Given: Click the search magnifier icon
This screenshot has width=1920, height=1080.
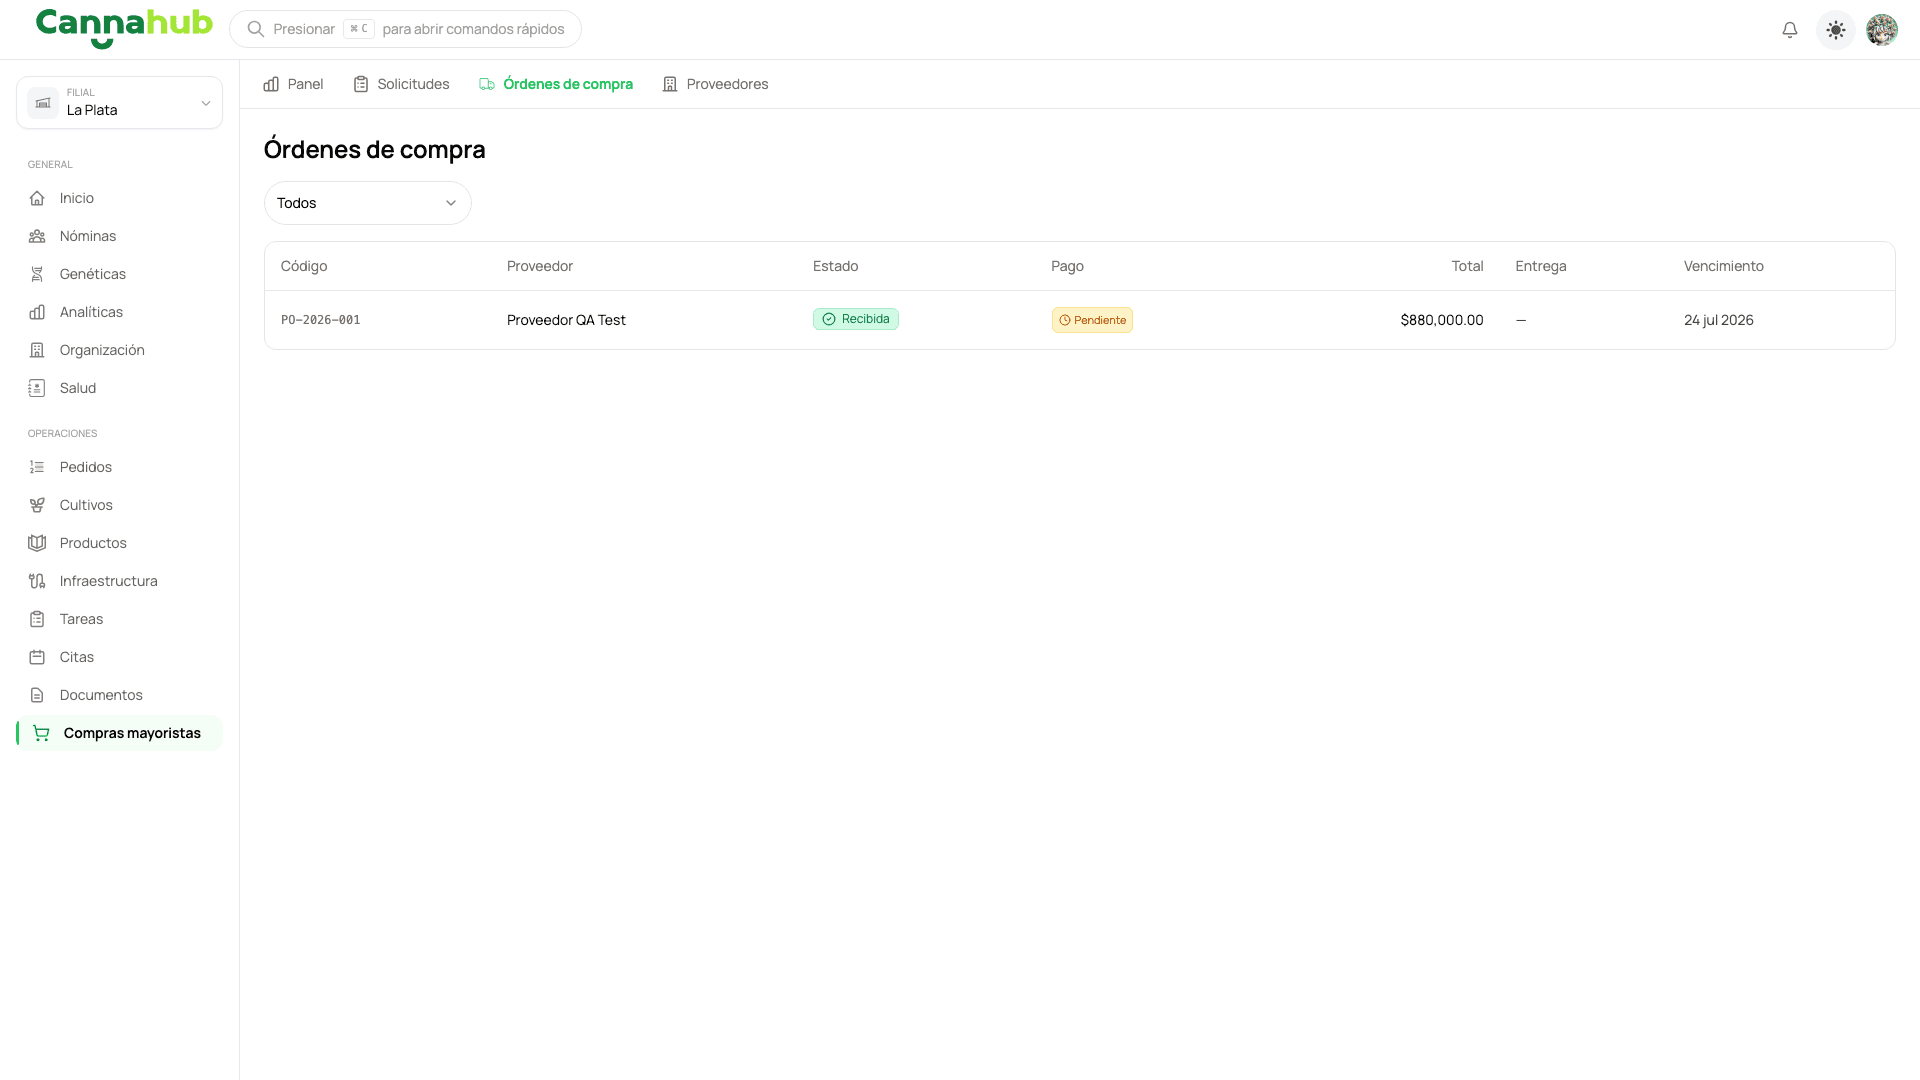Looking at the screenshot, I should (256, 29).
